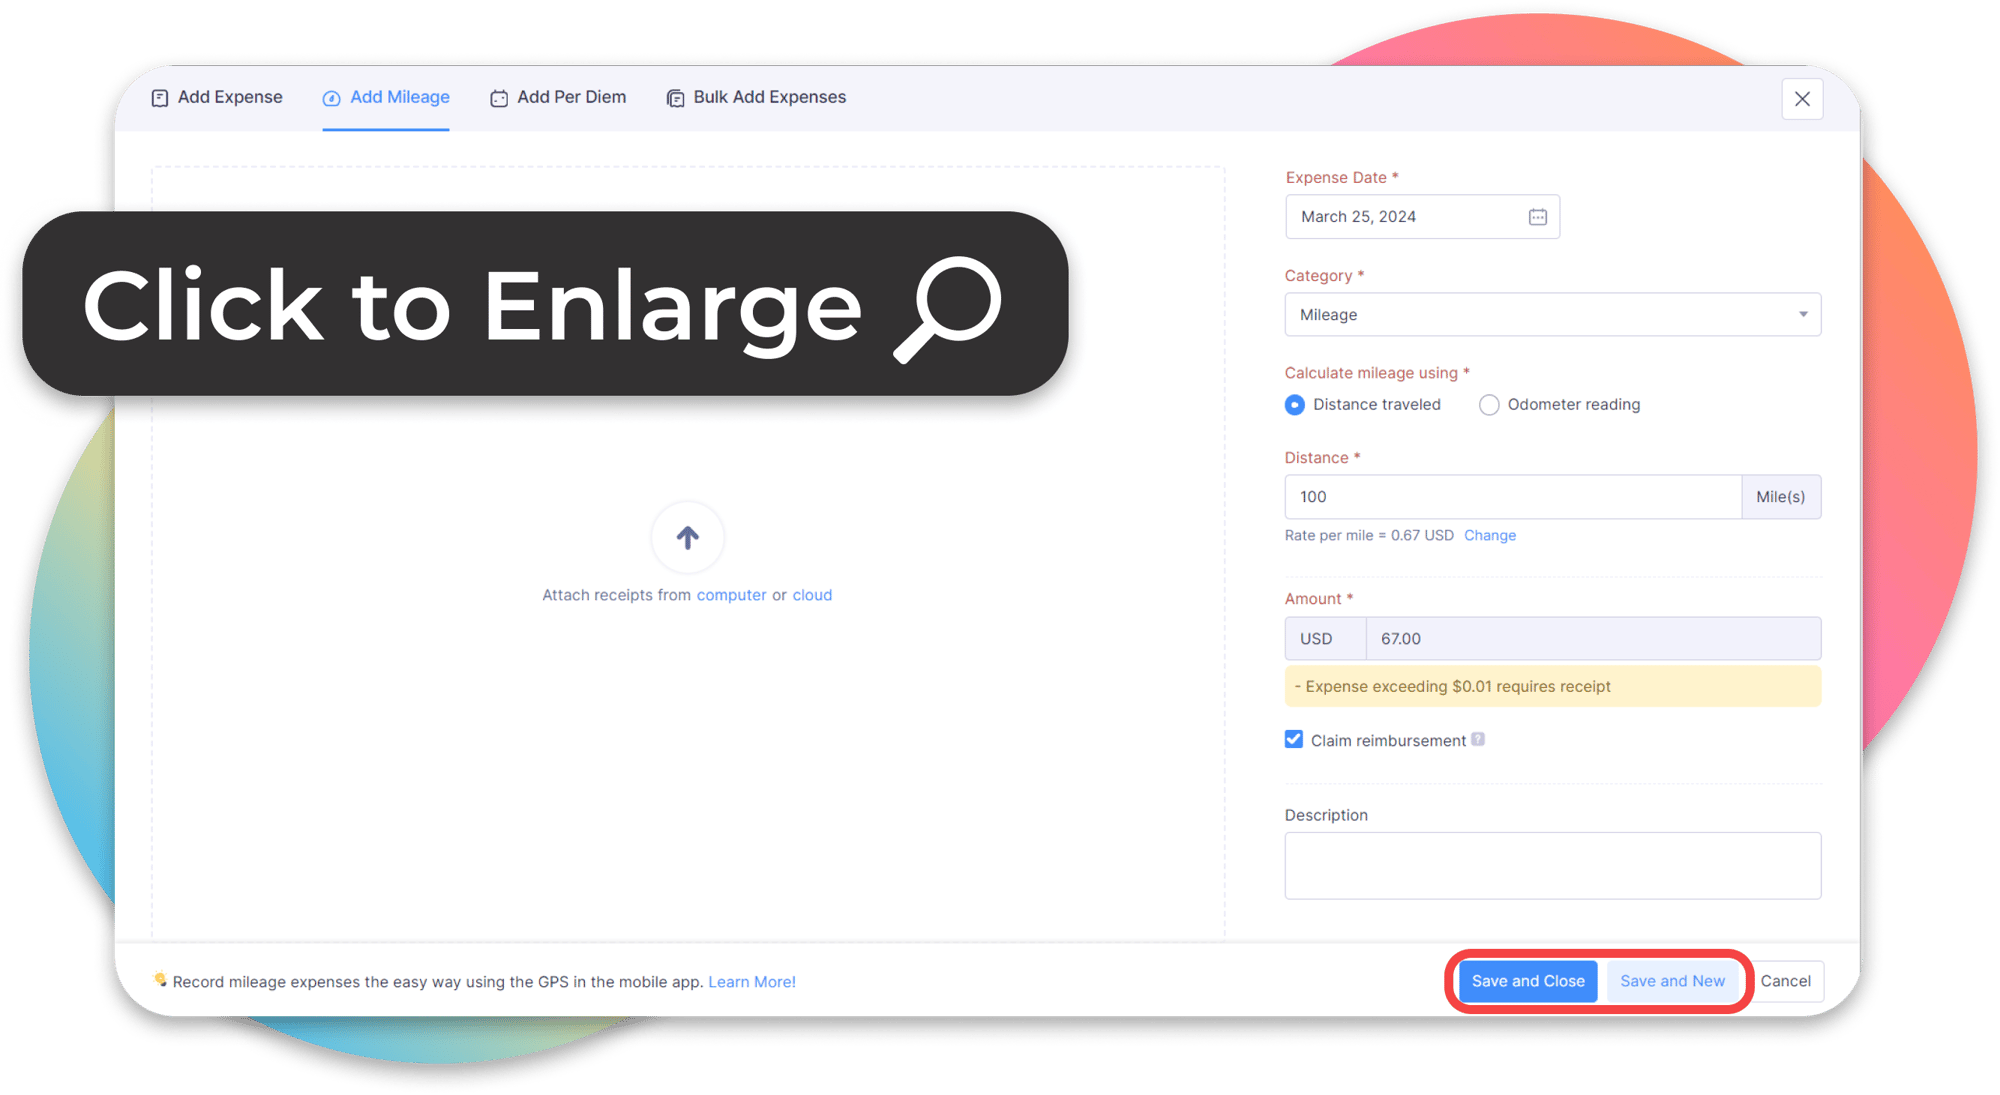2000x1095 pixels.
Task: Expand the Mile(s) unit selector
Action: coord(1781,496)
